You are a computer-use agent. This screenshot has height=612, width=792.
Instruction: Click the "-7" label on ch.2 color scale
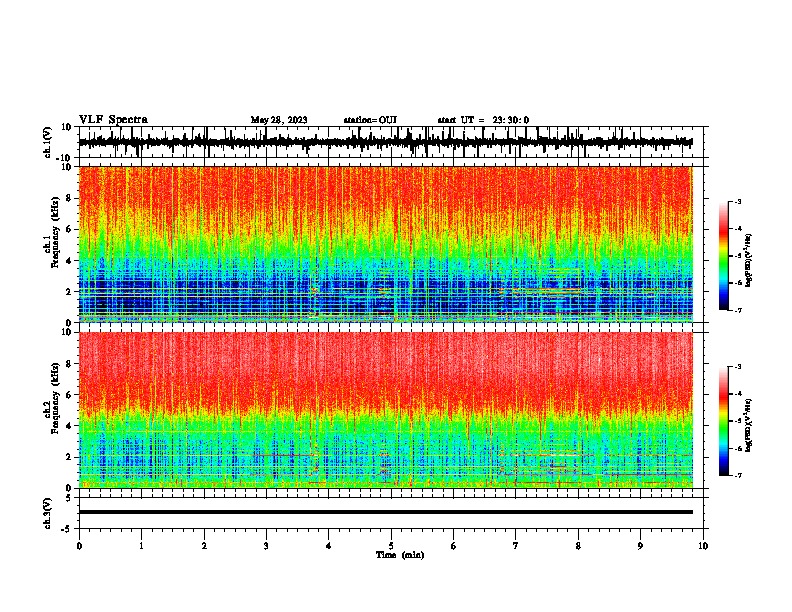click(x=738, y=476)
